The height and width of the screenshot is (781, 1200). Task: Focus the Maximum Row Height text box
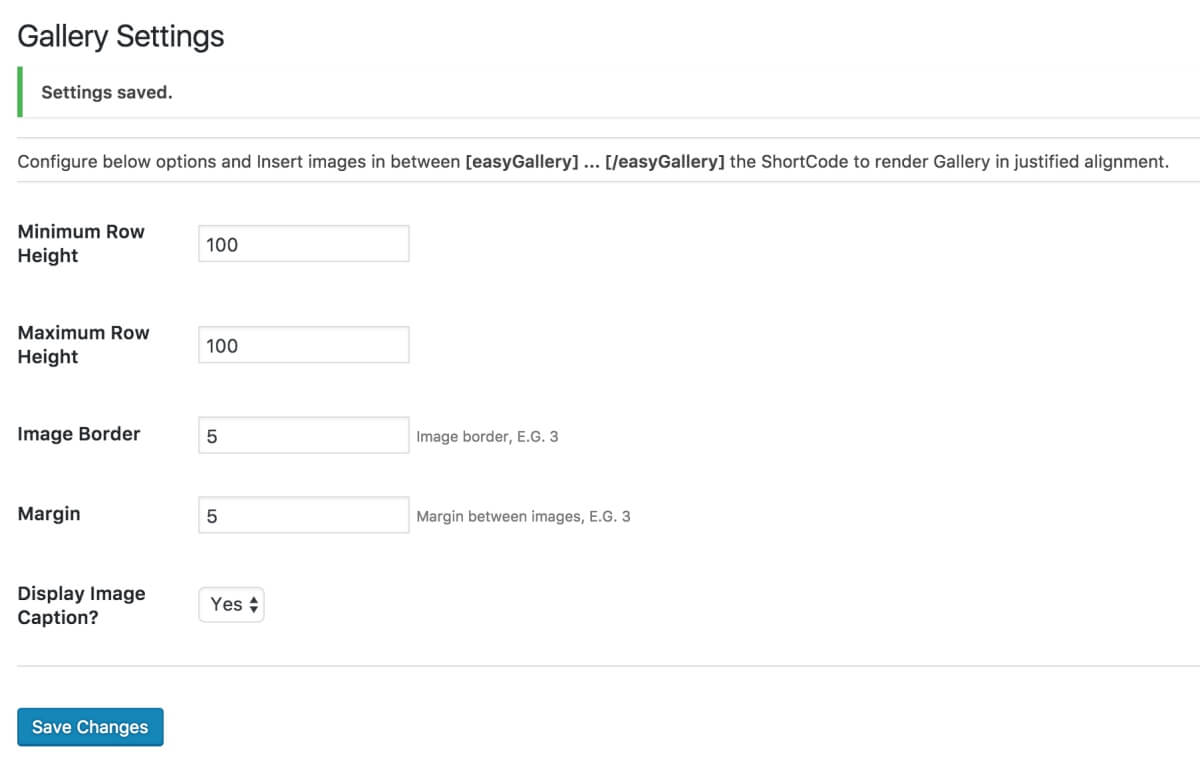point(304,345)
